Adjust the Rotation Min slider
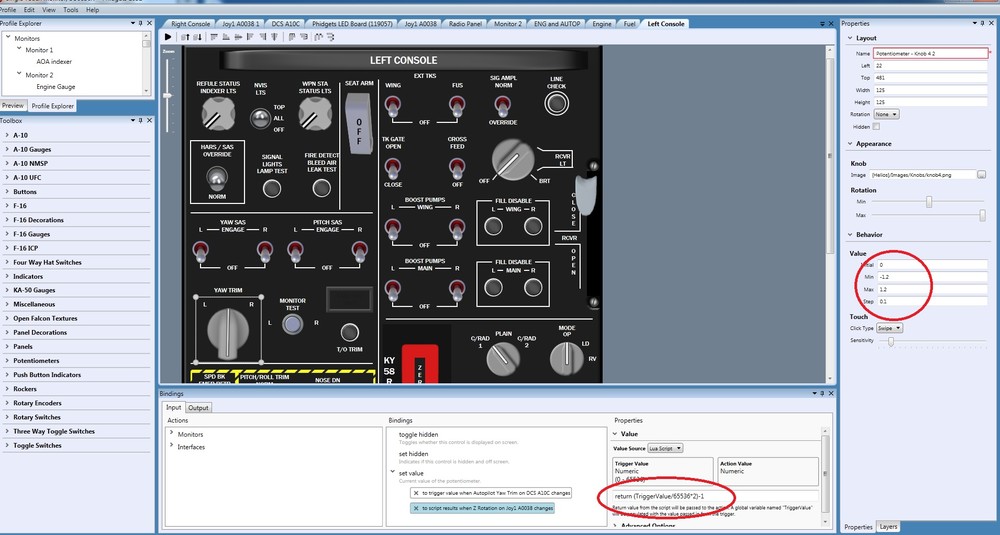The width and height of the screenshot is (1000, 535). click(929, 202)
